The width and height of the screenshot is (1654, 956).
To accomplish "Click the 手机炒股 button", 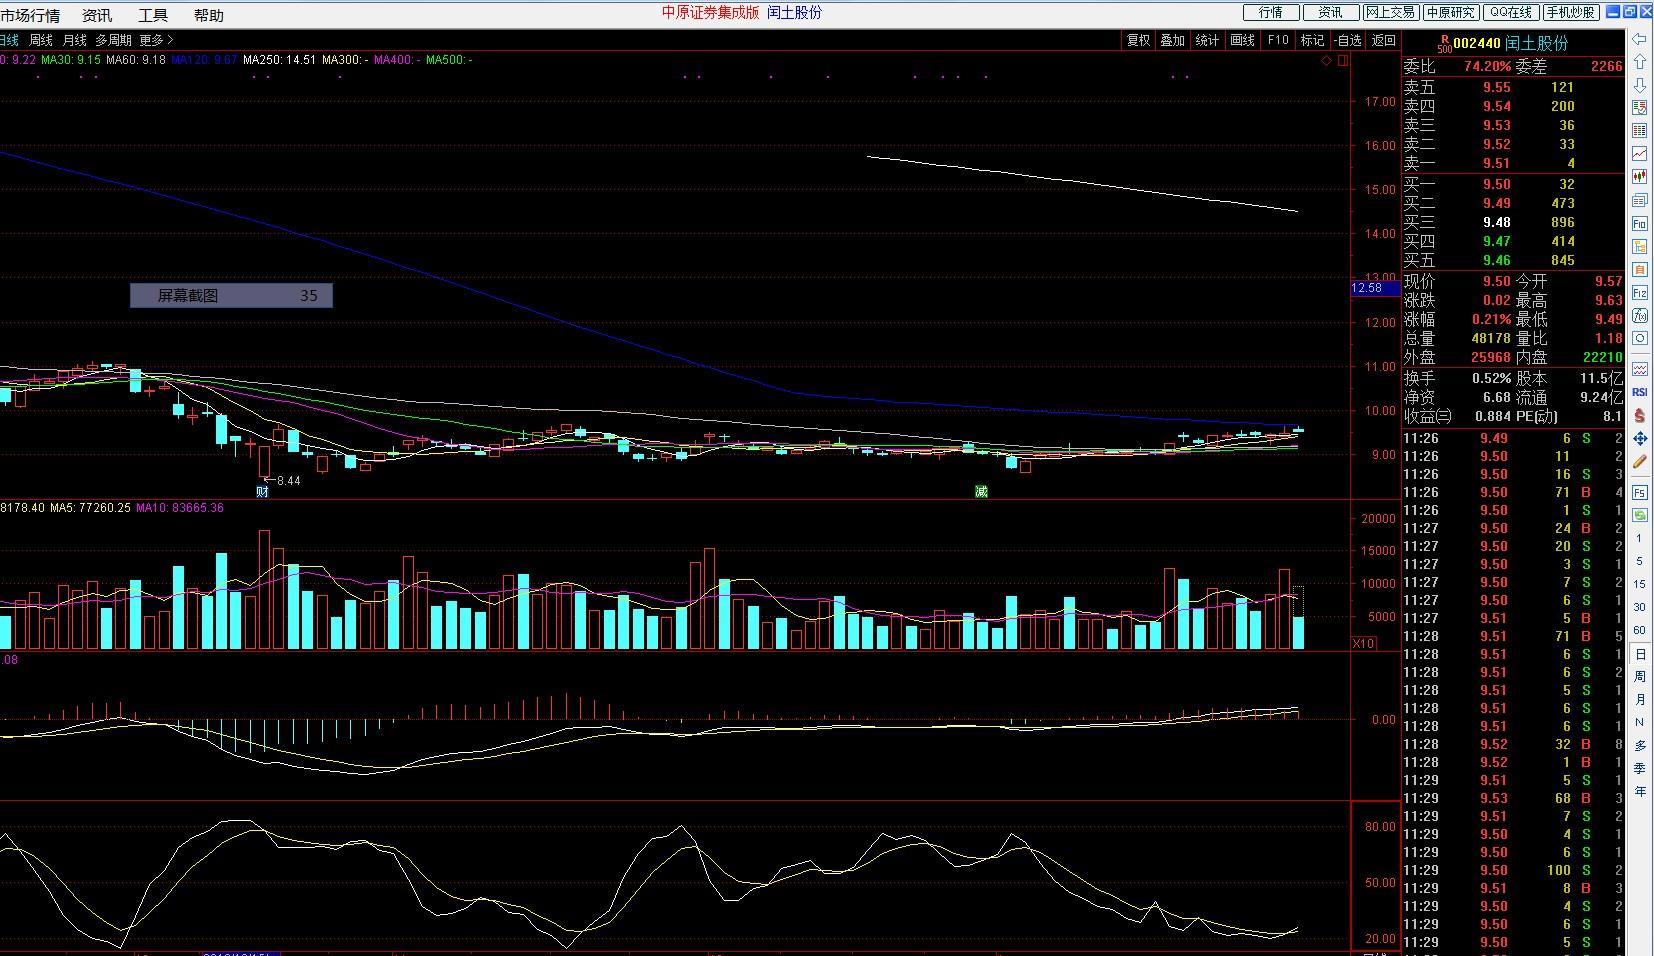I will (1571, 12).
